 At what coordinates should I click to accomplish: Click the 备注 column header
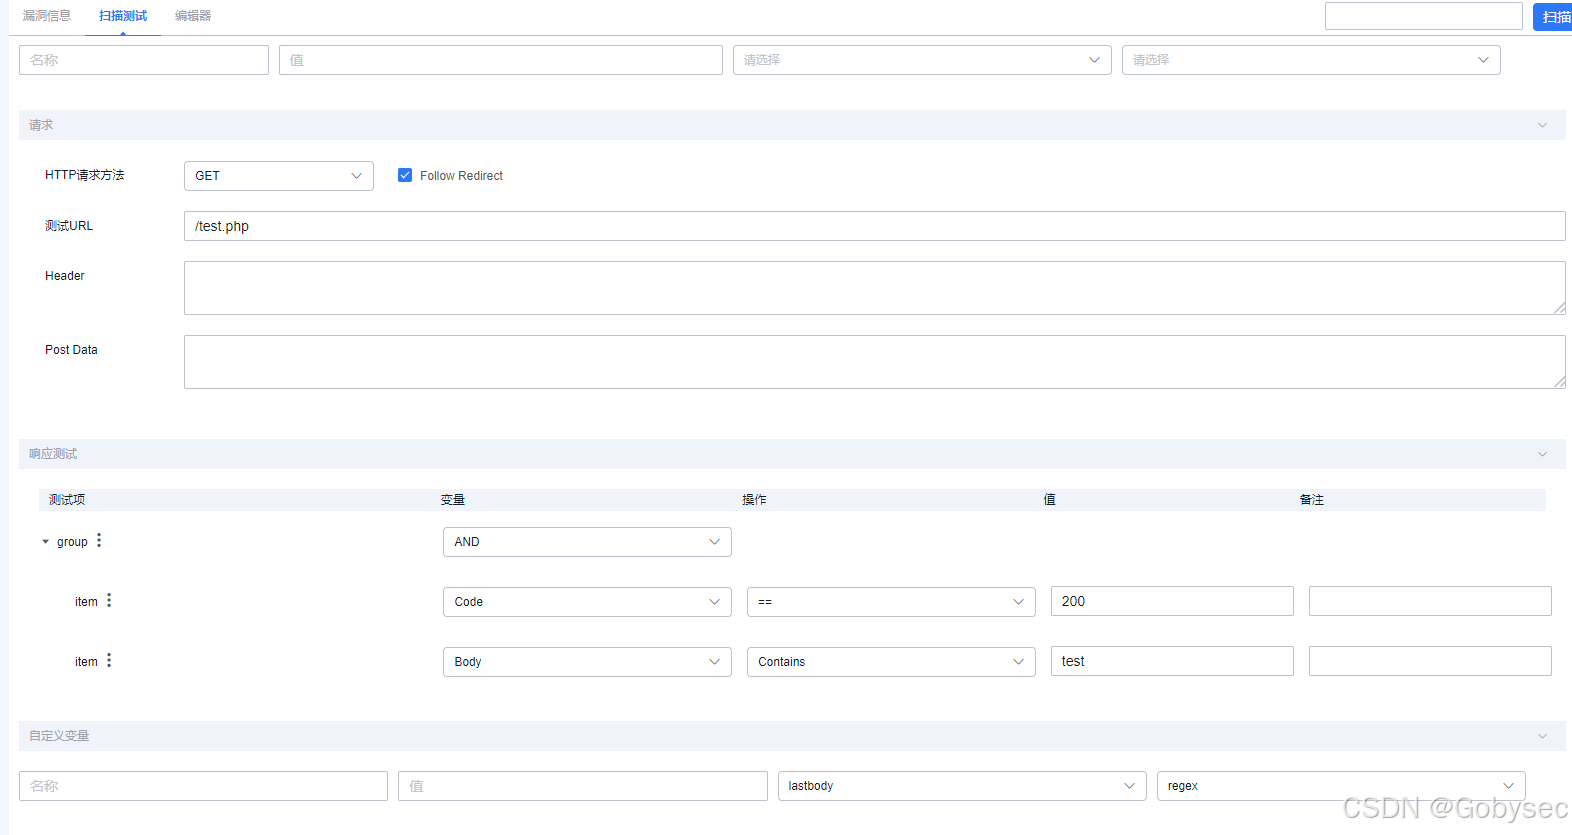click(1312, 500)
